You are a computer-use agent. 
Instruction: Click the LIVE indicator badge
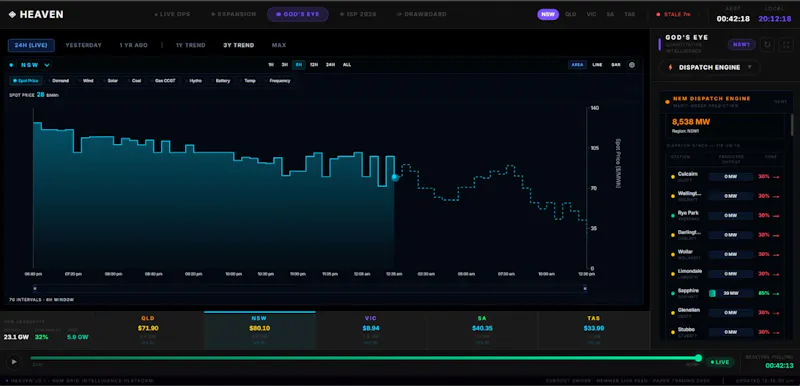(x=720, y=362)
